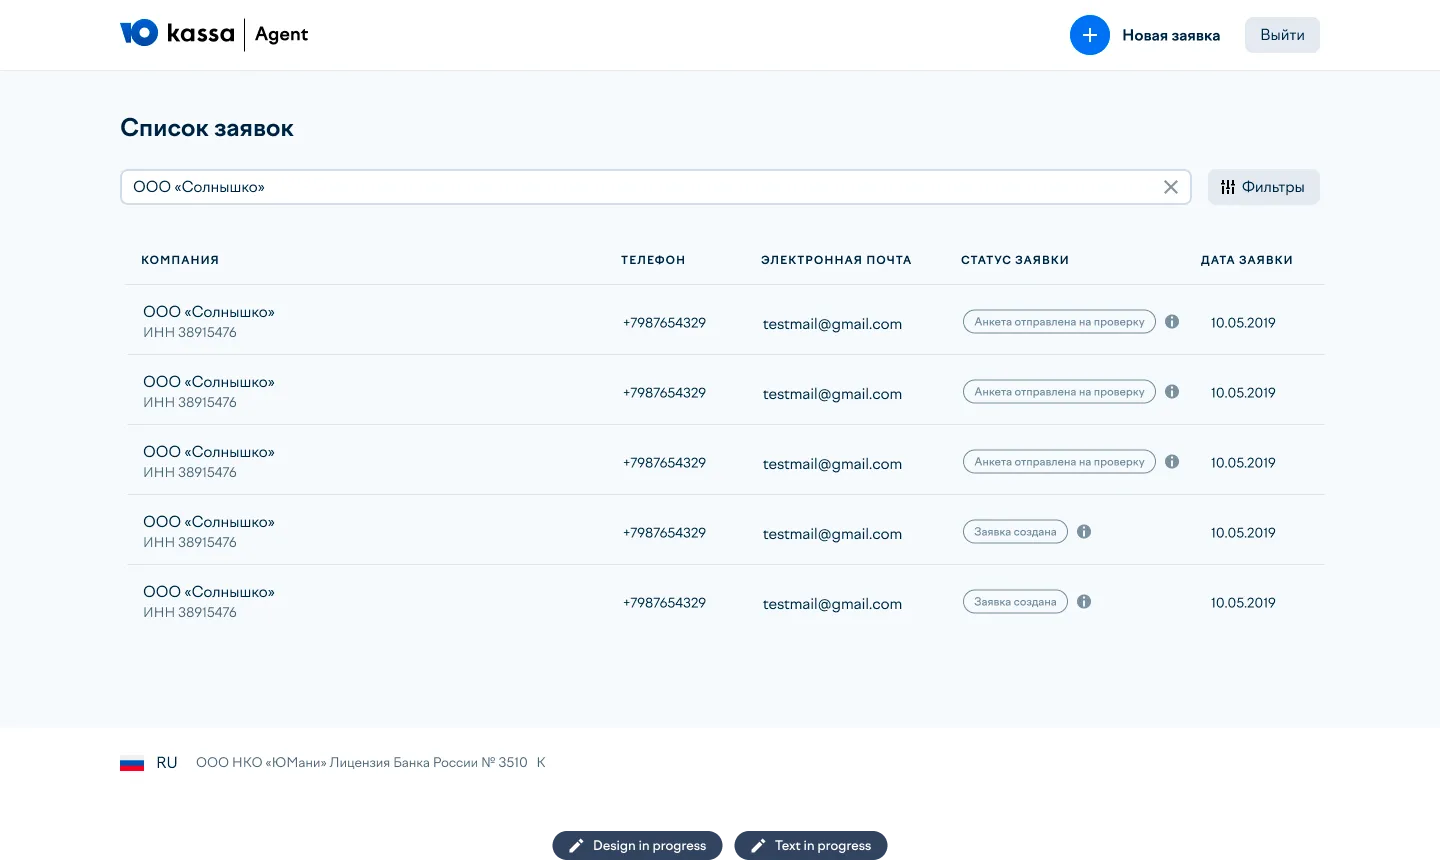Click info icon in fifth table row

click(1084, 602)
